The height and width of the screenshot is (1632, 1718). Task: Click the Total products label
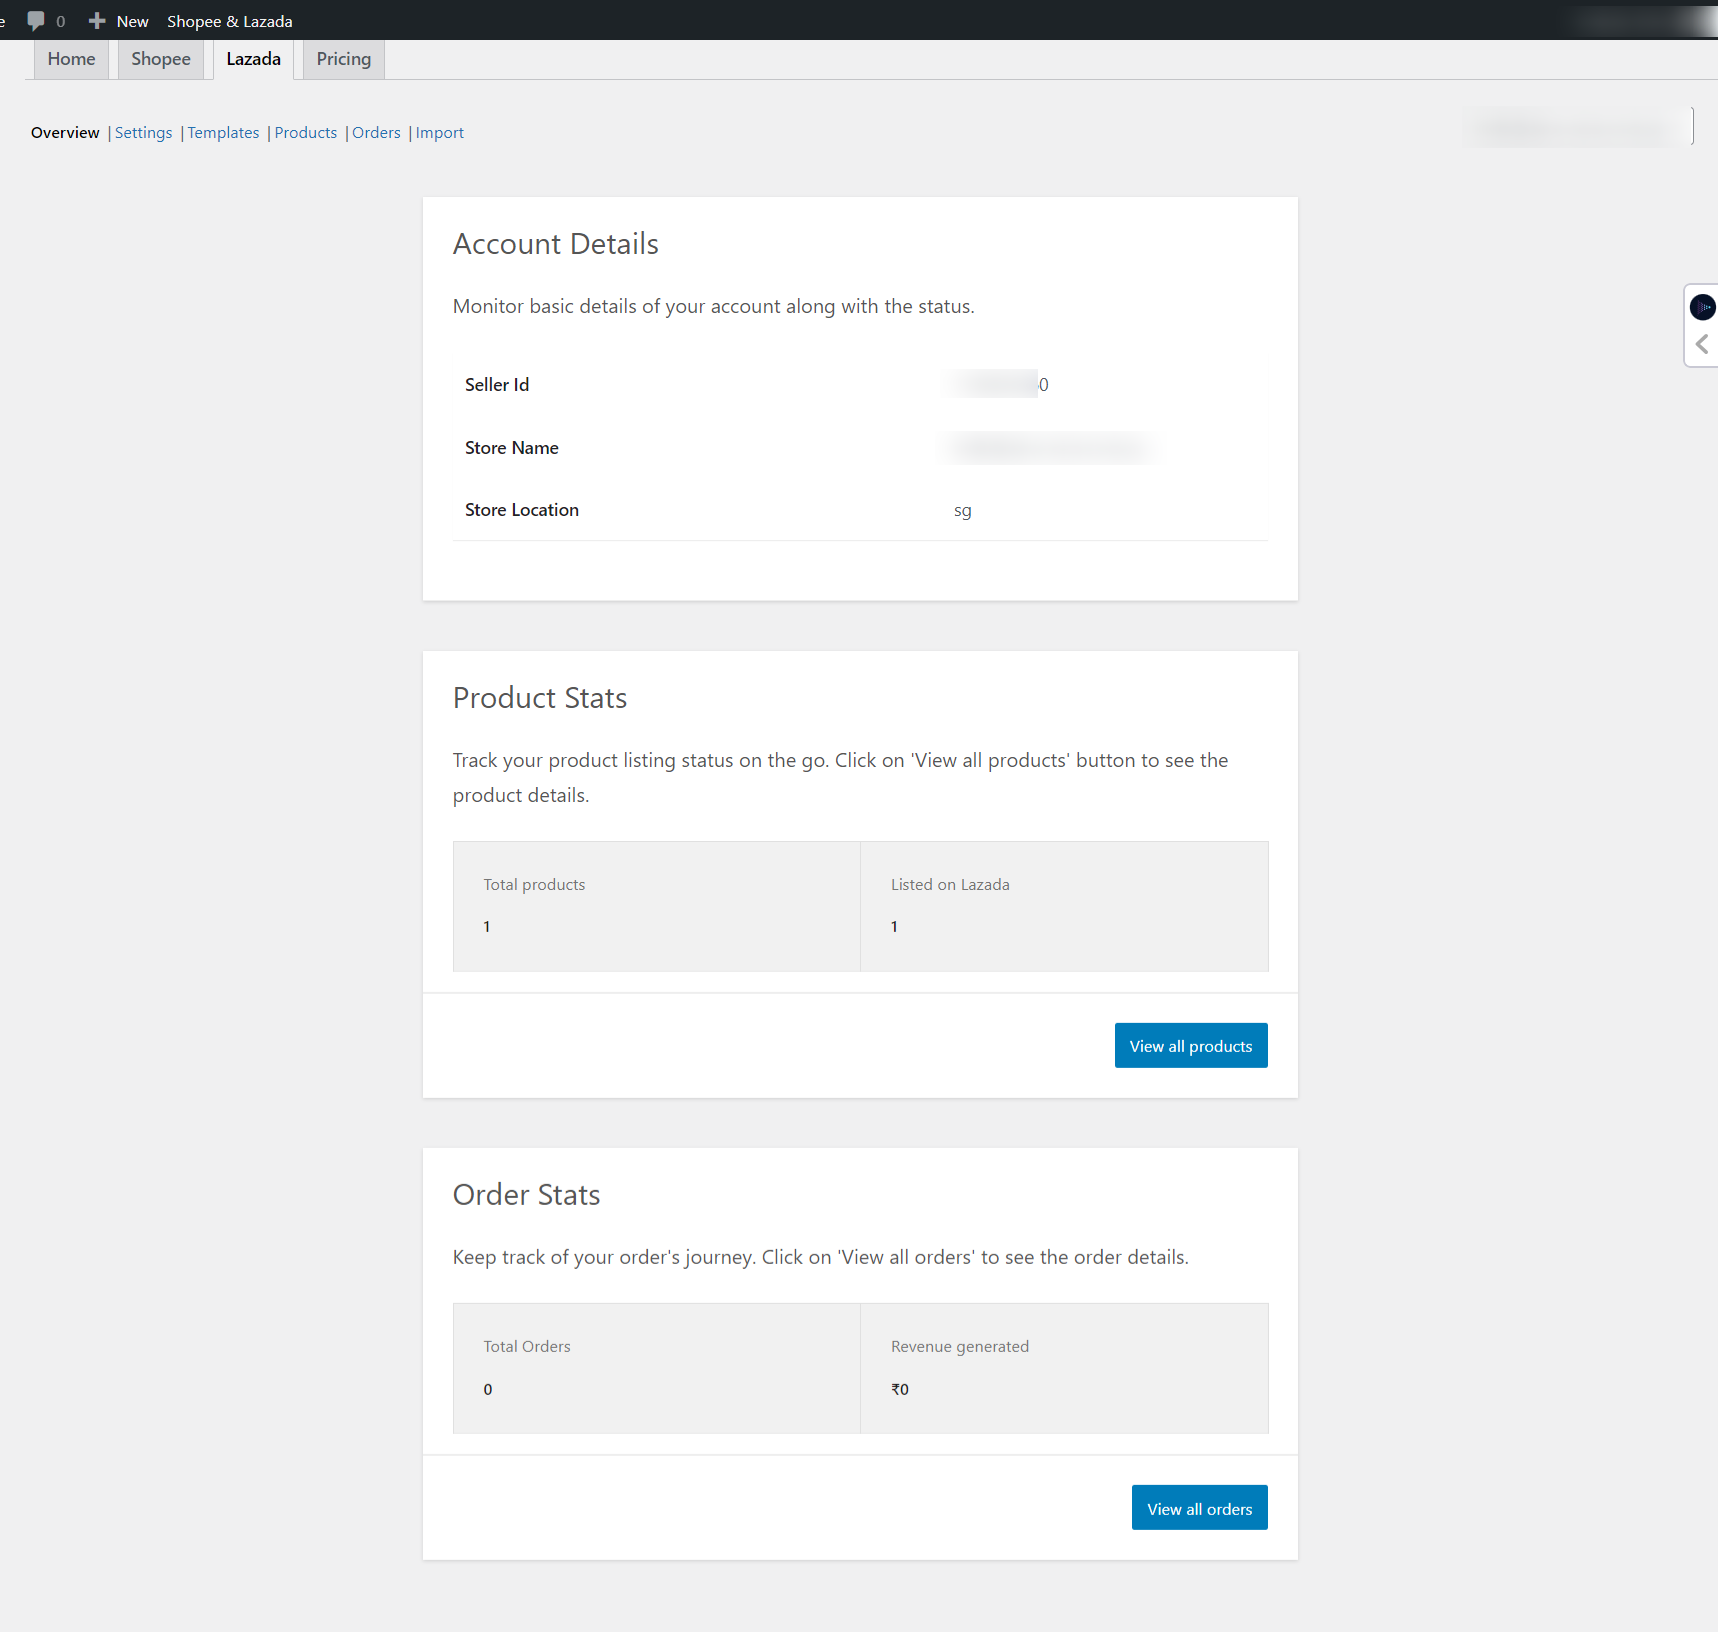[534, 885]
